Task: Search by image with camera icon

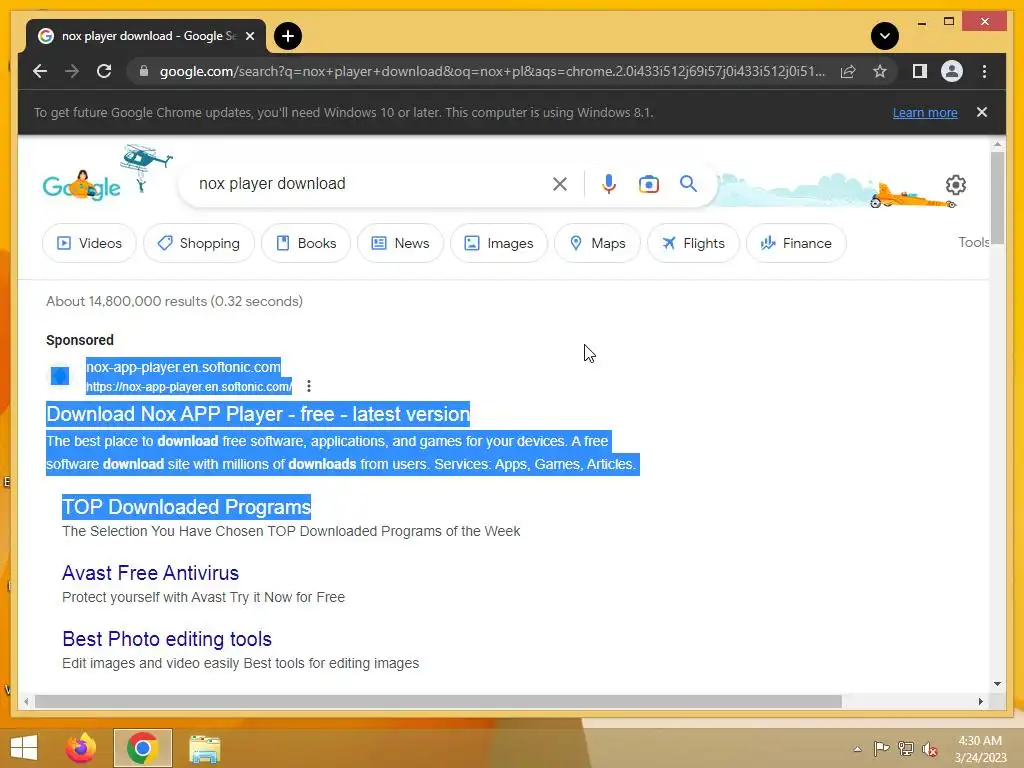Action: pyautogui.click(x=648, y=184)
